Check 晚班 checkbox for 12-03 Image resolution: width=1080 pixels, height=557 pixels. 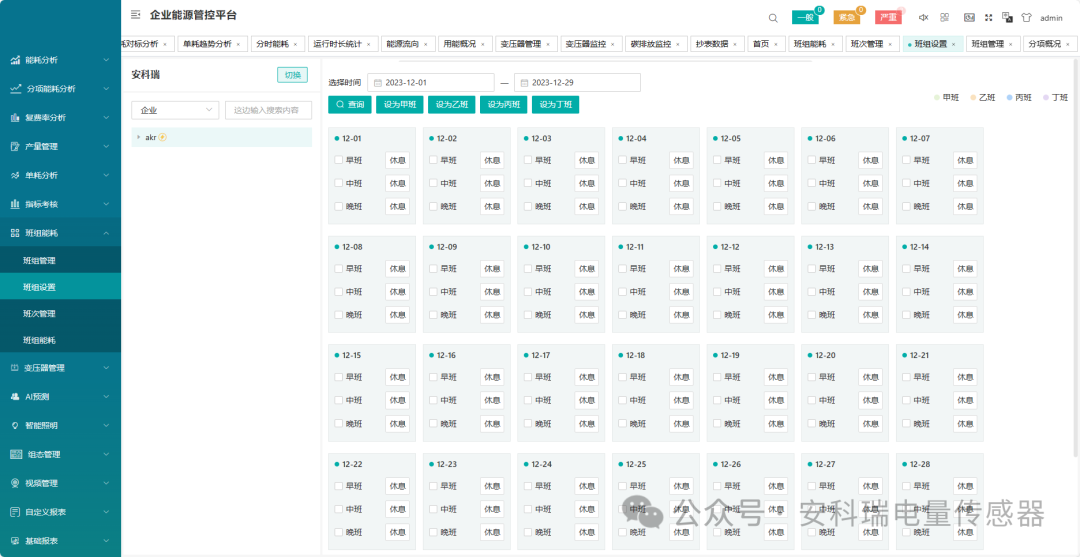pos(528,206)
